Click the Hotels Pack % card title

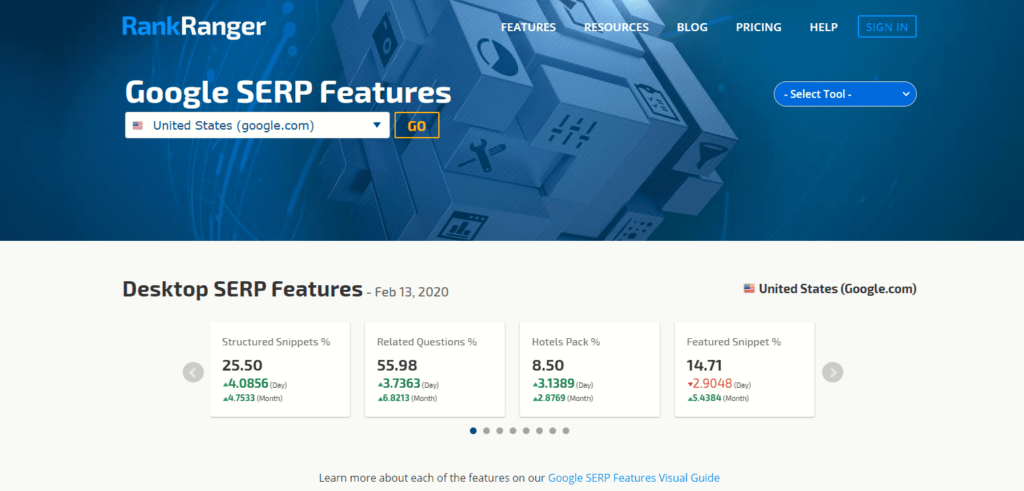tap(566, 342)
